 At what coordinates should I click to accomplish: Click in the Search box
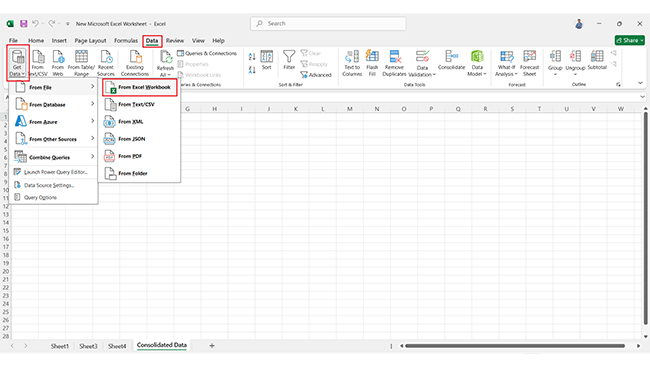(328, 24)
